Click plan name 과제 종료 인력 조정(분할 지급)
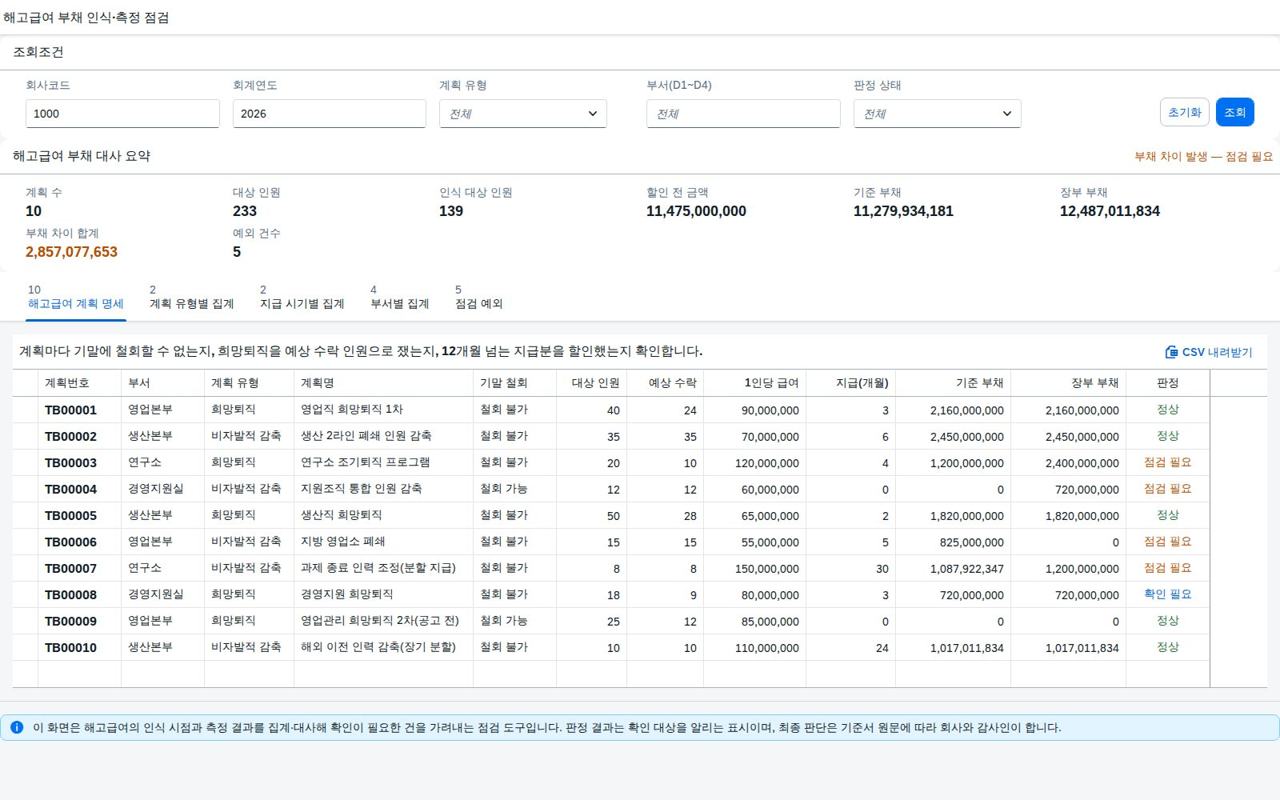This screenshot has height=800, width=1280. tap(378, 568)
